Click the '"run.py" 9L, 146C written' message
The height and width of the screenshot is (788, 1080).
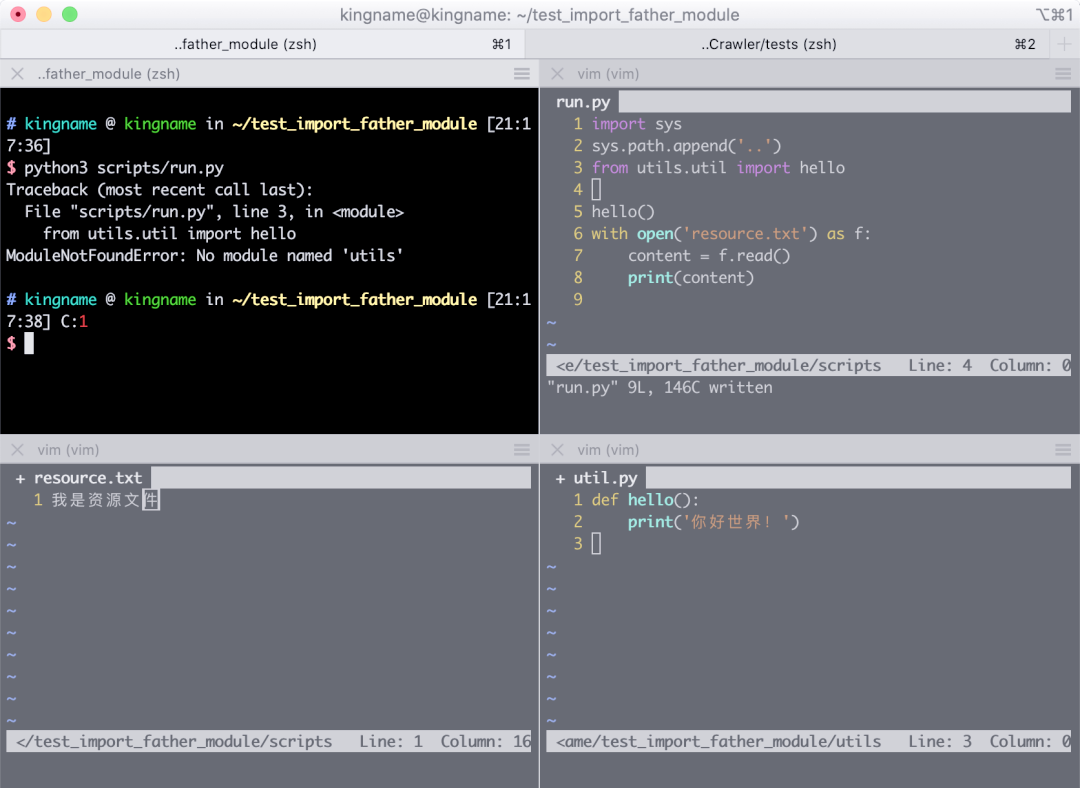tap(660, 388)
